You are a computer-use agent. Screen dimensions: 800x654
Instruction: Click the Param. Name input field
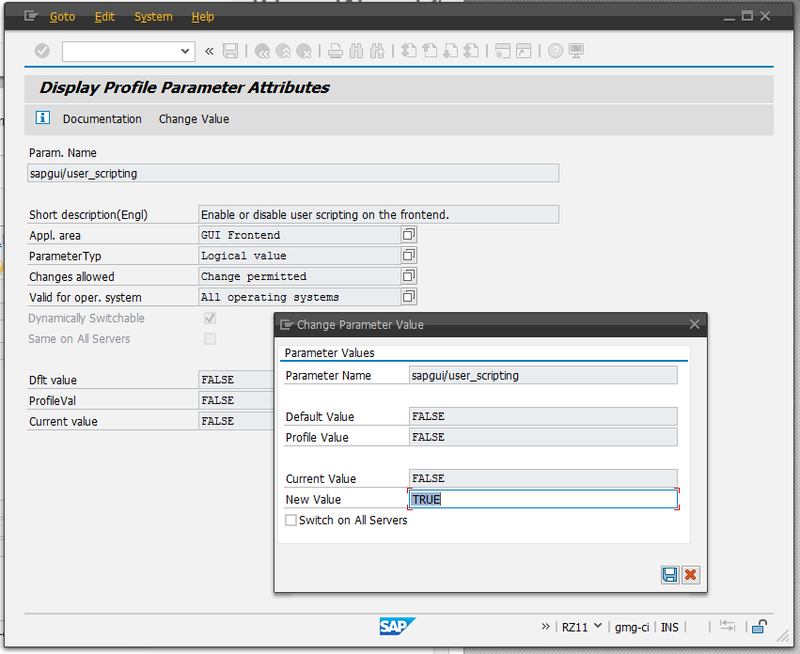(x=293, y=173)
